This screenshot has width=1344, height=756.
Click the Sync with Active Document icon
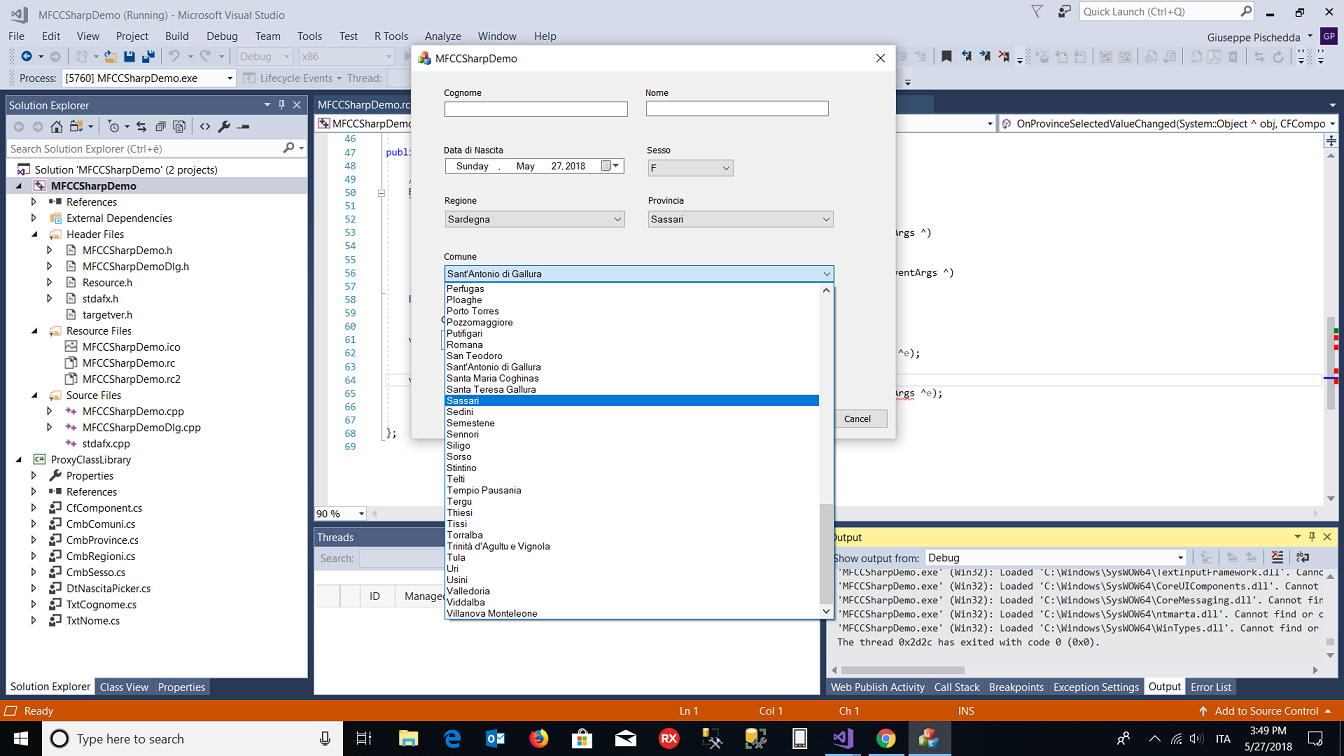[142, 127]
